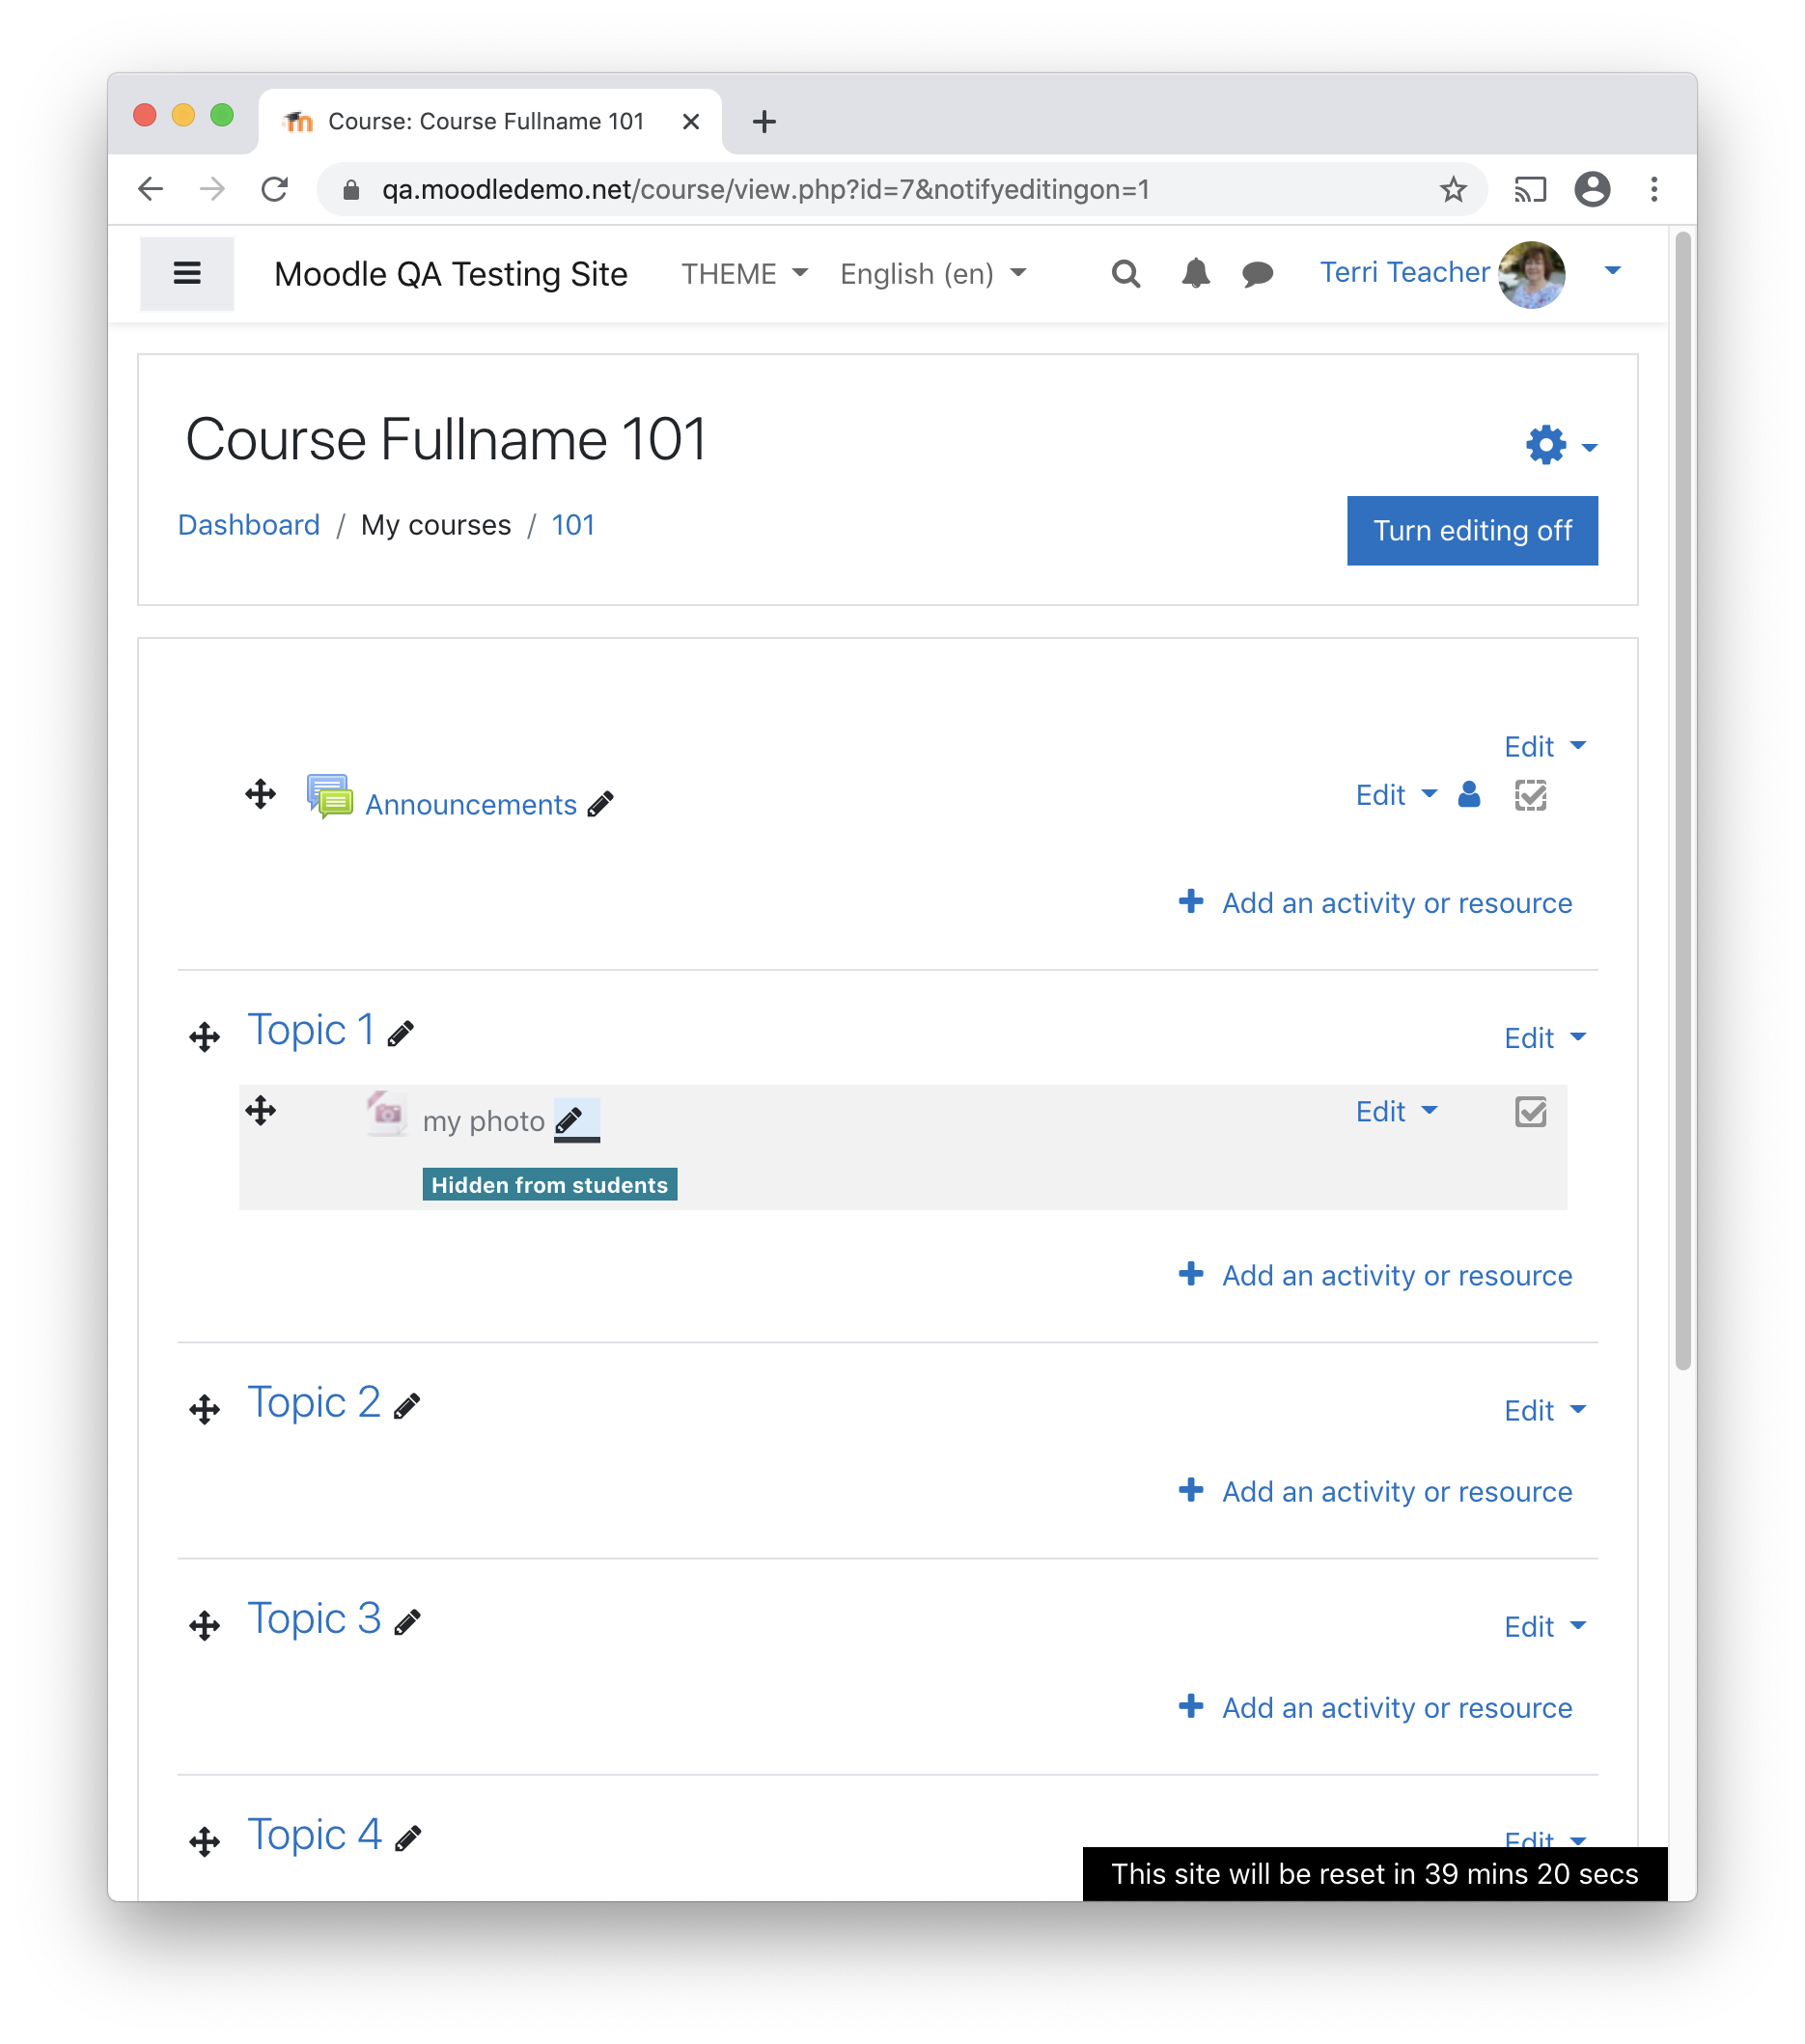This screenshot has height=2044, width=1805.
Task: Click the search magnifier icon
Action: click(1126, 273)
